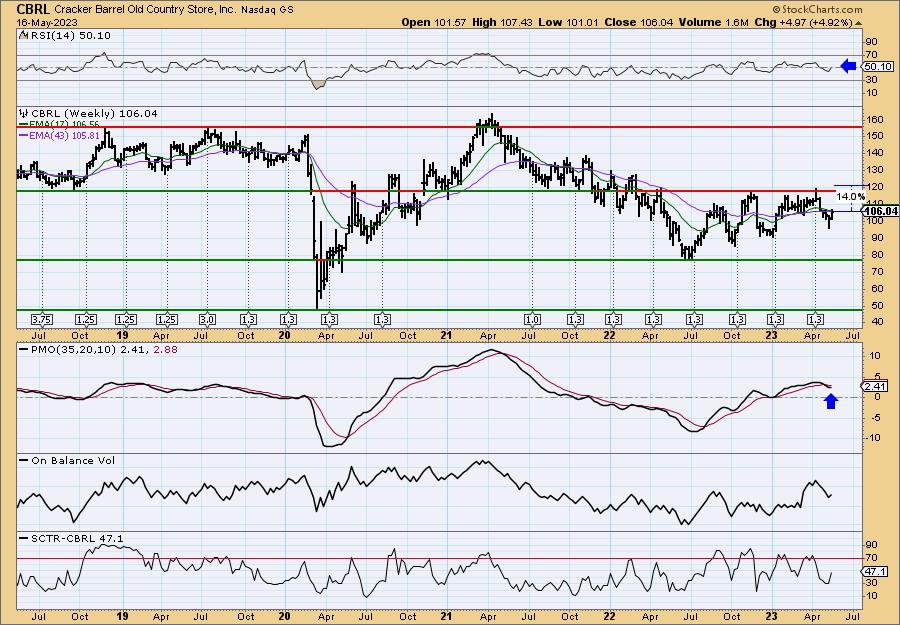Click the High 107.43 value
The image size is (900, 625).
coord(502,22)
